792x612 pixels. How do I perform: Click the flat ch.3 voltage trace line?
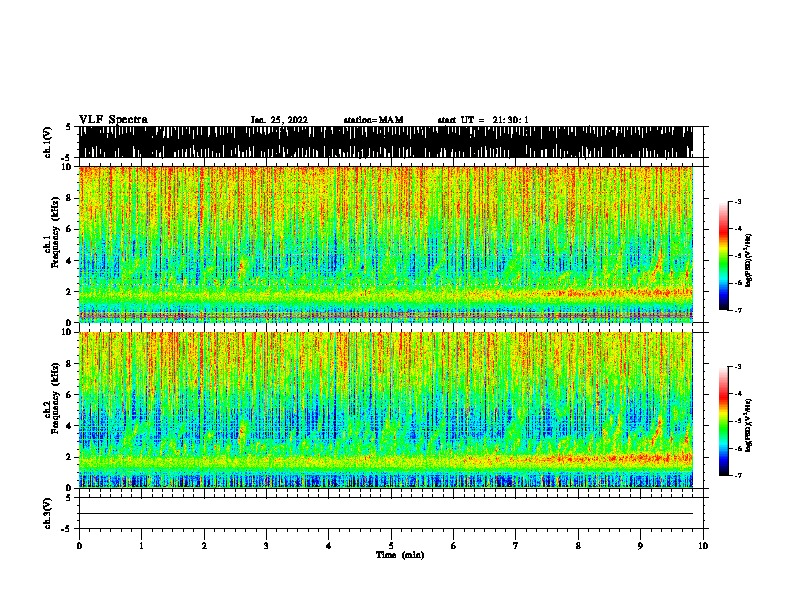coord(386,514)
